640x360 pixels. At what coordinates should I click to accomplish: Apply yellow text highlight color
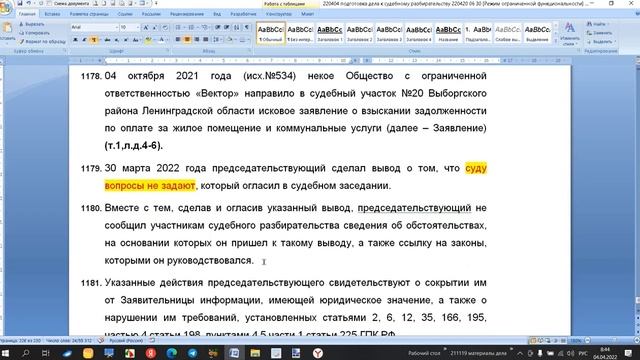pos(149,40)
